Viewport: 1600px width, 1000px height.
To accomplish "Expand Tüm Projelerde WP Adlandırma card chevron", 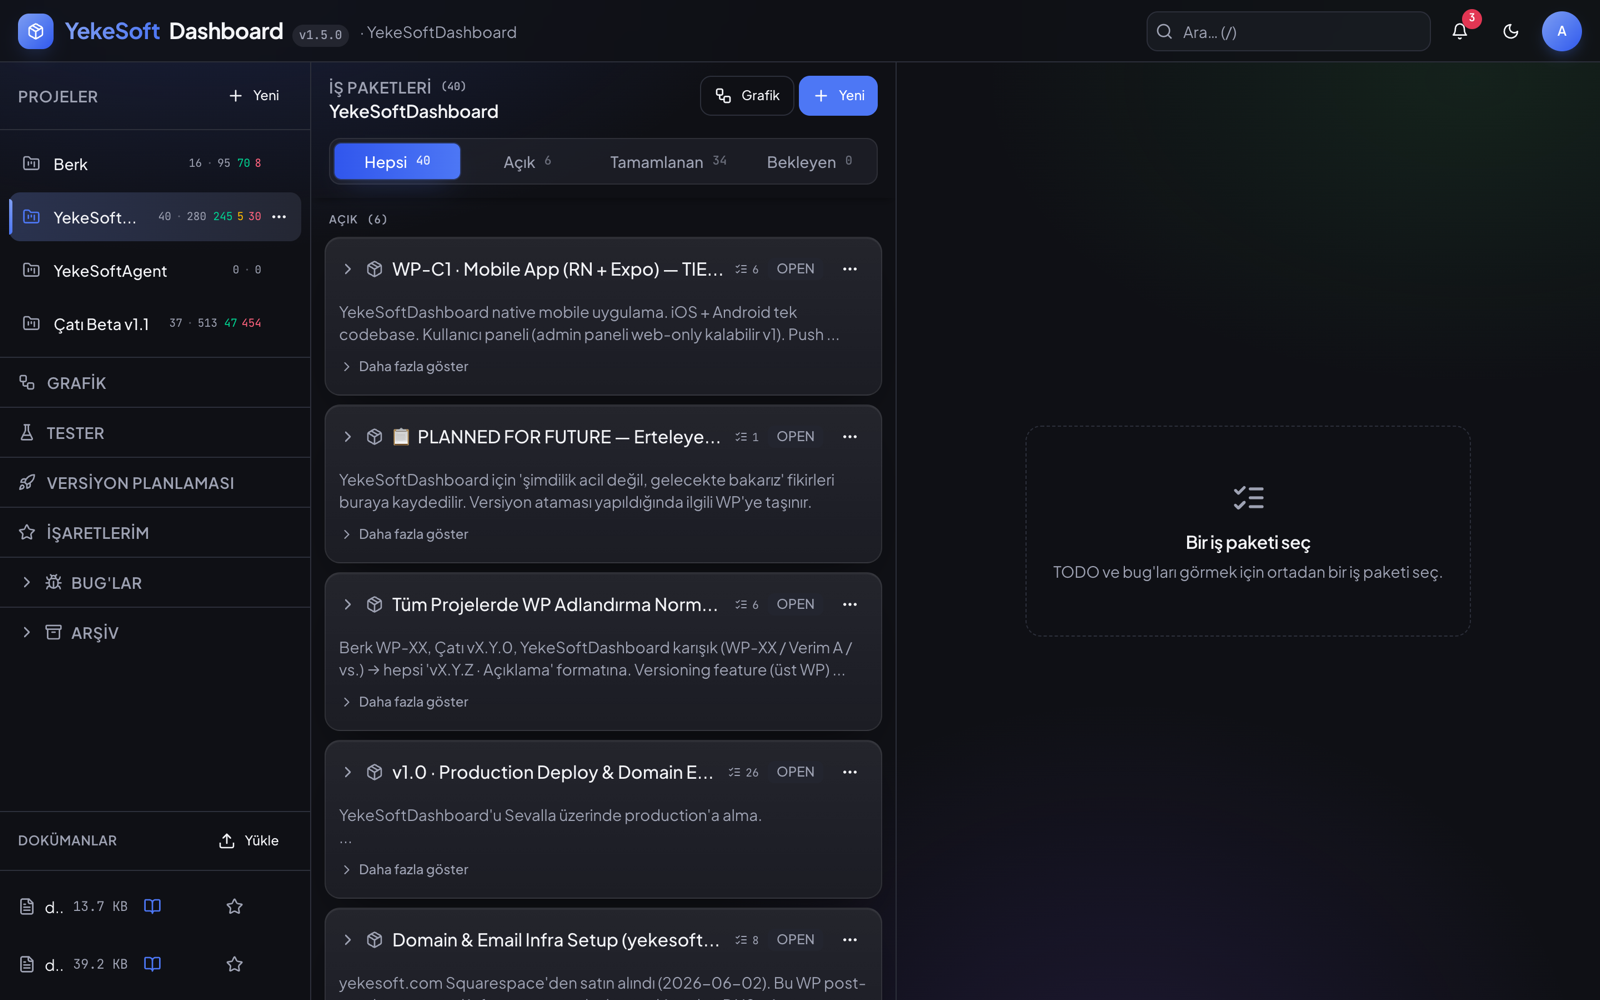I will click(x=347, y=605).
